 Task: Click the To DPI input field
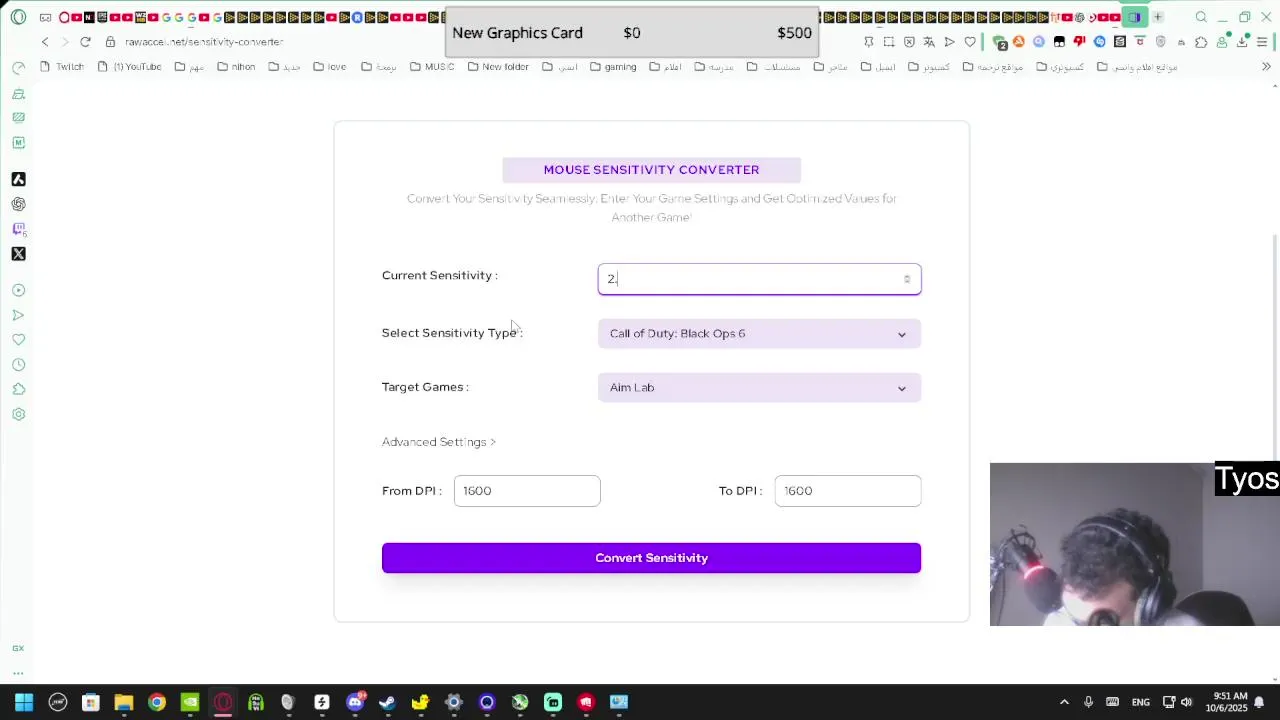pos(848,491)
